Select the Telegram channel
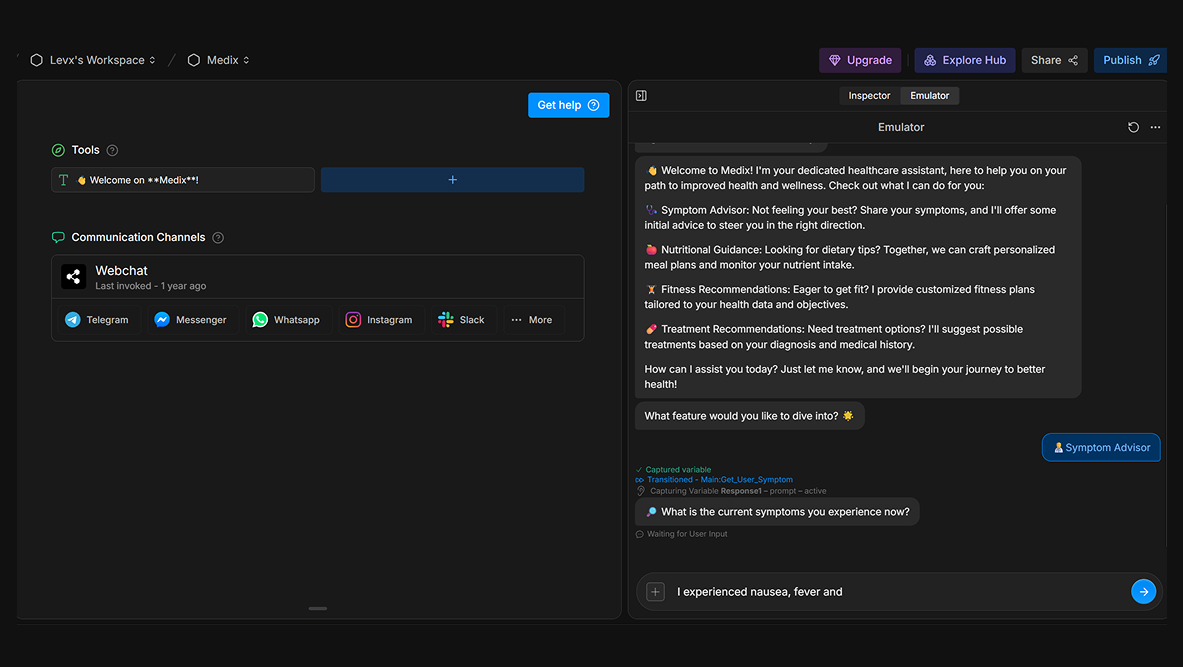The height and width of the screenshot is (667, 1183). click(x=97, y=320)
